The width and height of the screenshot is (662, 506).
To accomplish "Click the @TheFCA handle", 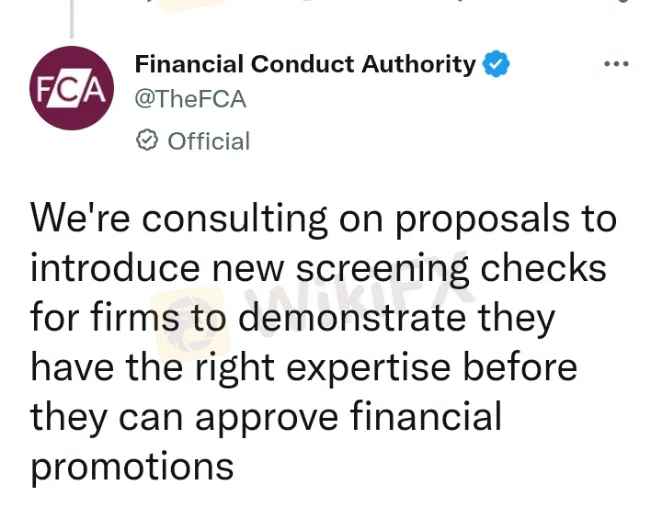I will [x=190, y=99].
